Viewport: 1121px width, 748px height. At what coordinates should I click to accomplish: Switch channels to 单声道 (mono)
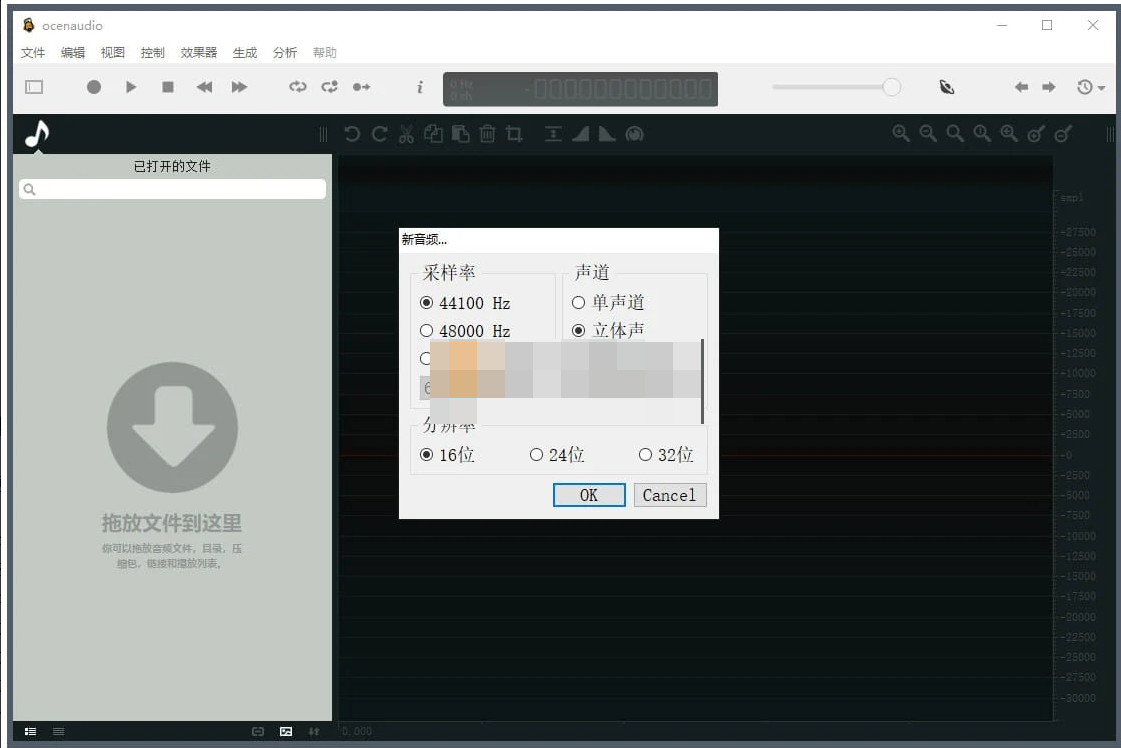(579, 302)
